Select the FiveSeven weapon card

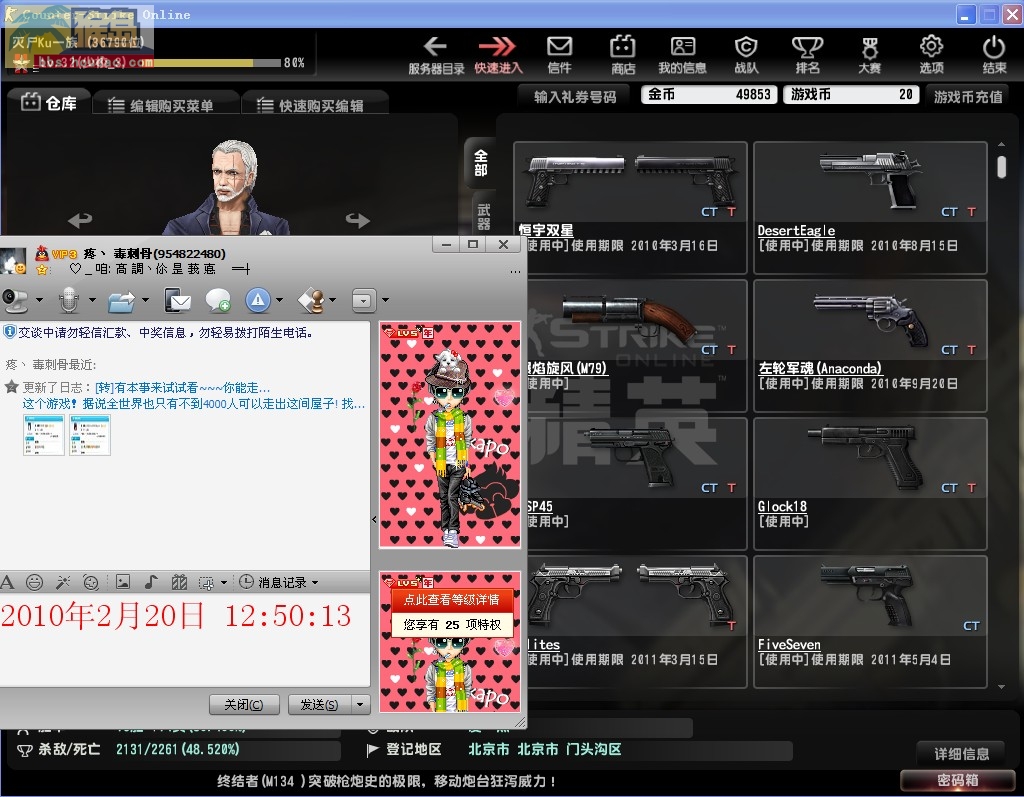(870, 622)
